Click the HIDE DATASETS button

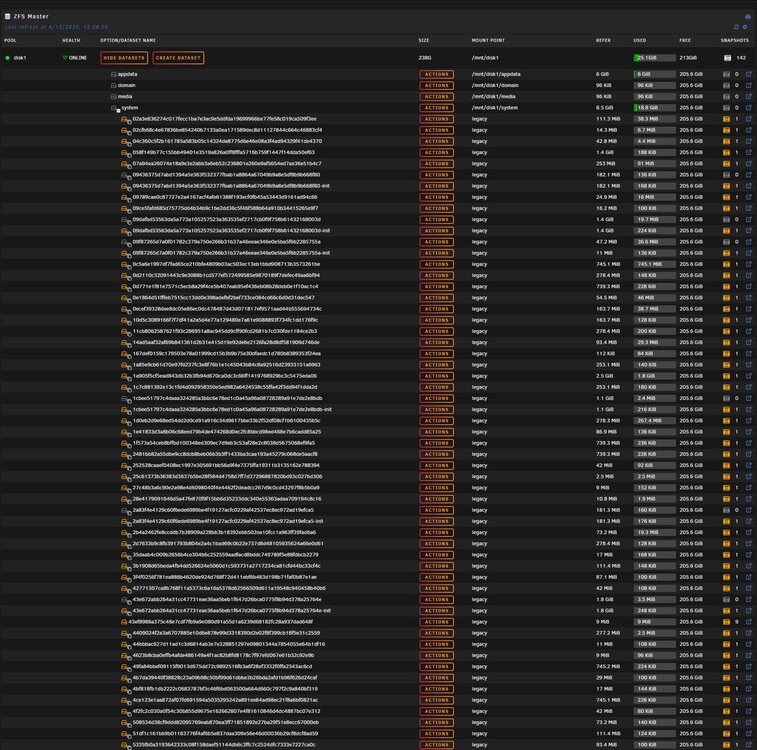point(124,58)
